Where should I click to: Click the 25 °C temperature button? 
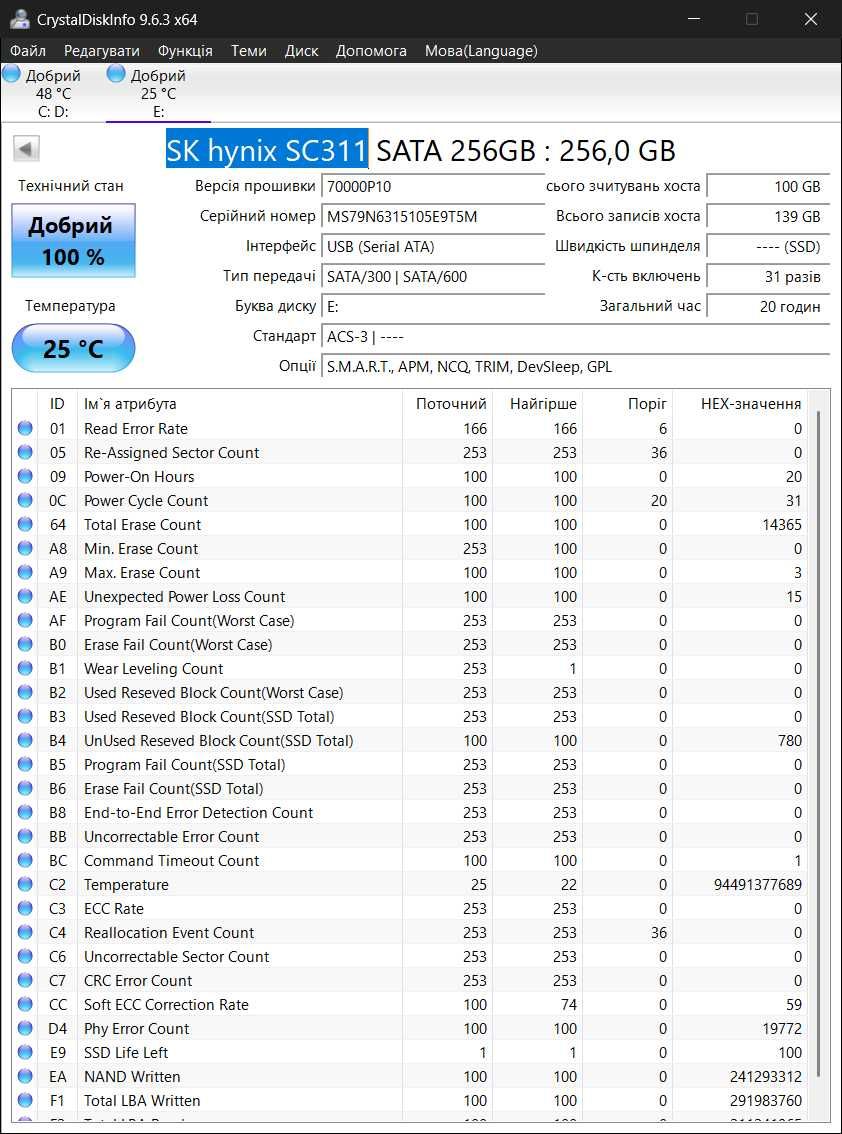(73, 349)
